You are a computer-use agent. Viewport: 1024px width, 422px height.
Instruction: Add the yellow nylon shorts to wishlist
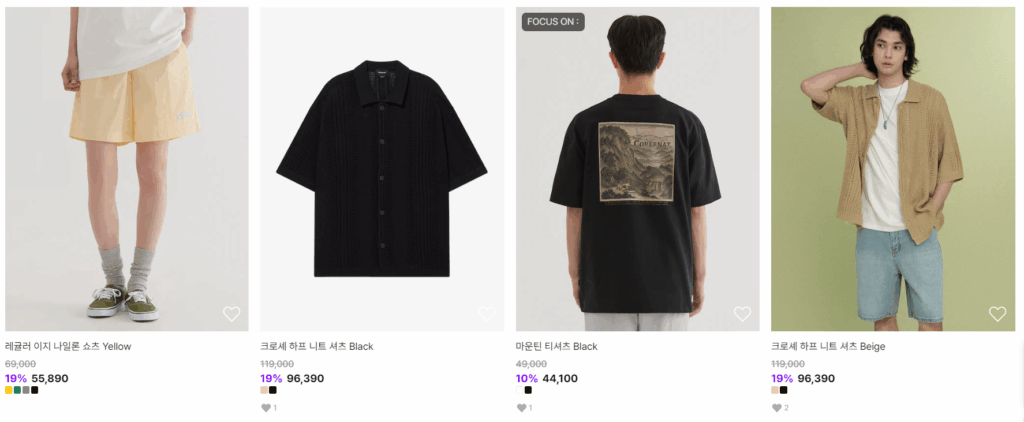point(231,314)
